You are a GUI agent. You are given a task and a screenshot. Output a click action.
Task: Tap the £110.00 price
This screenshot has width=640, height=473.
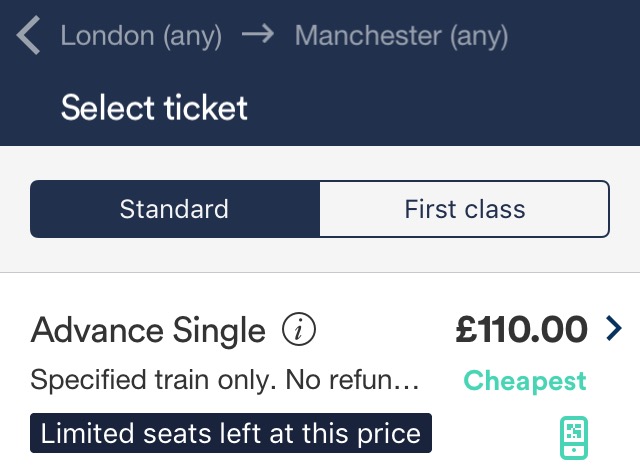[x=521, y=329]
